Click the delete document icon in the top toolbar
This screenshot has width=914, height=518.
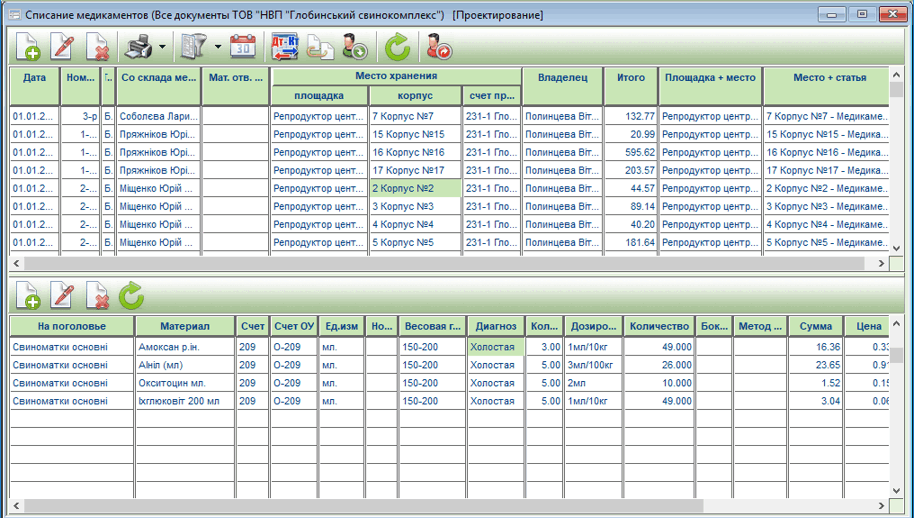pos(97,46)
